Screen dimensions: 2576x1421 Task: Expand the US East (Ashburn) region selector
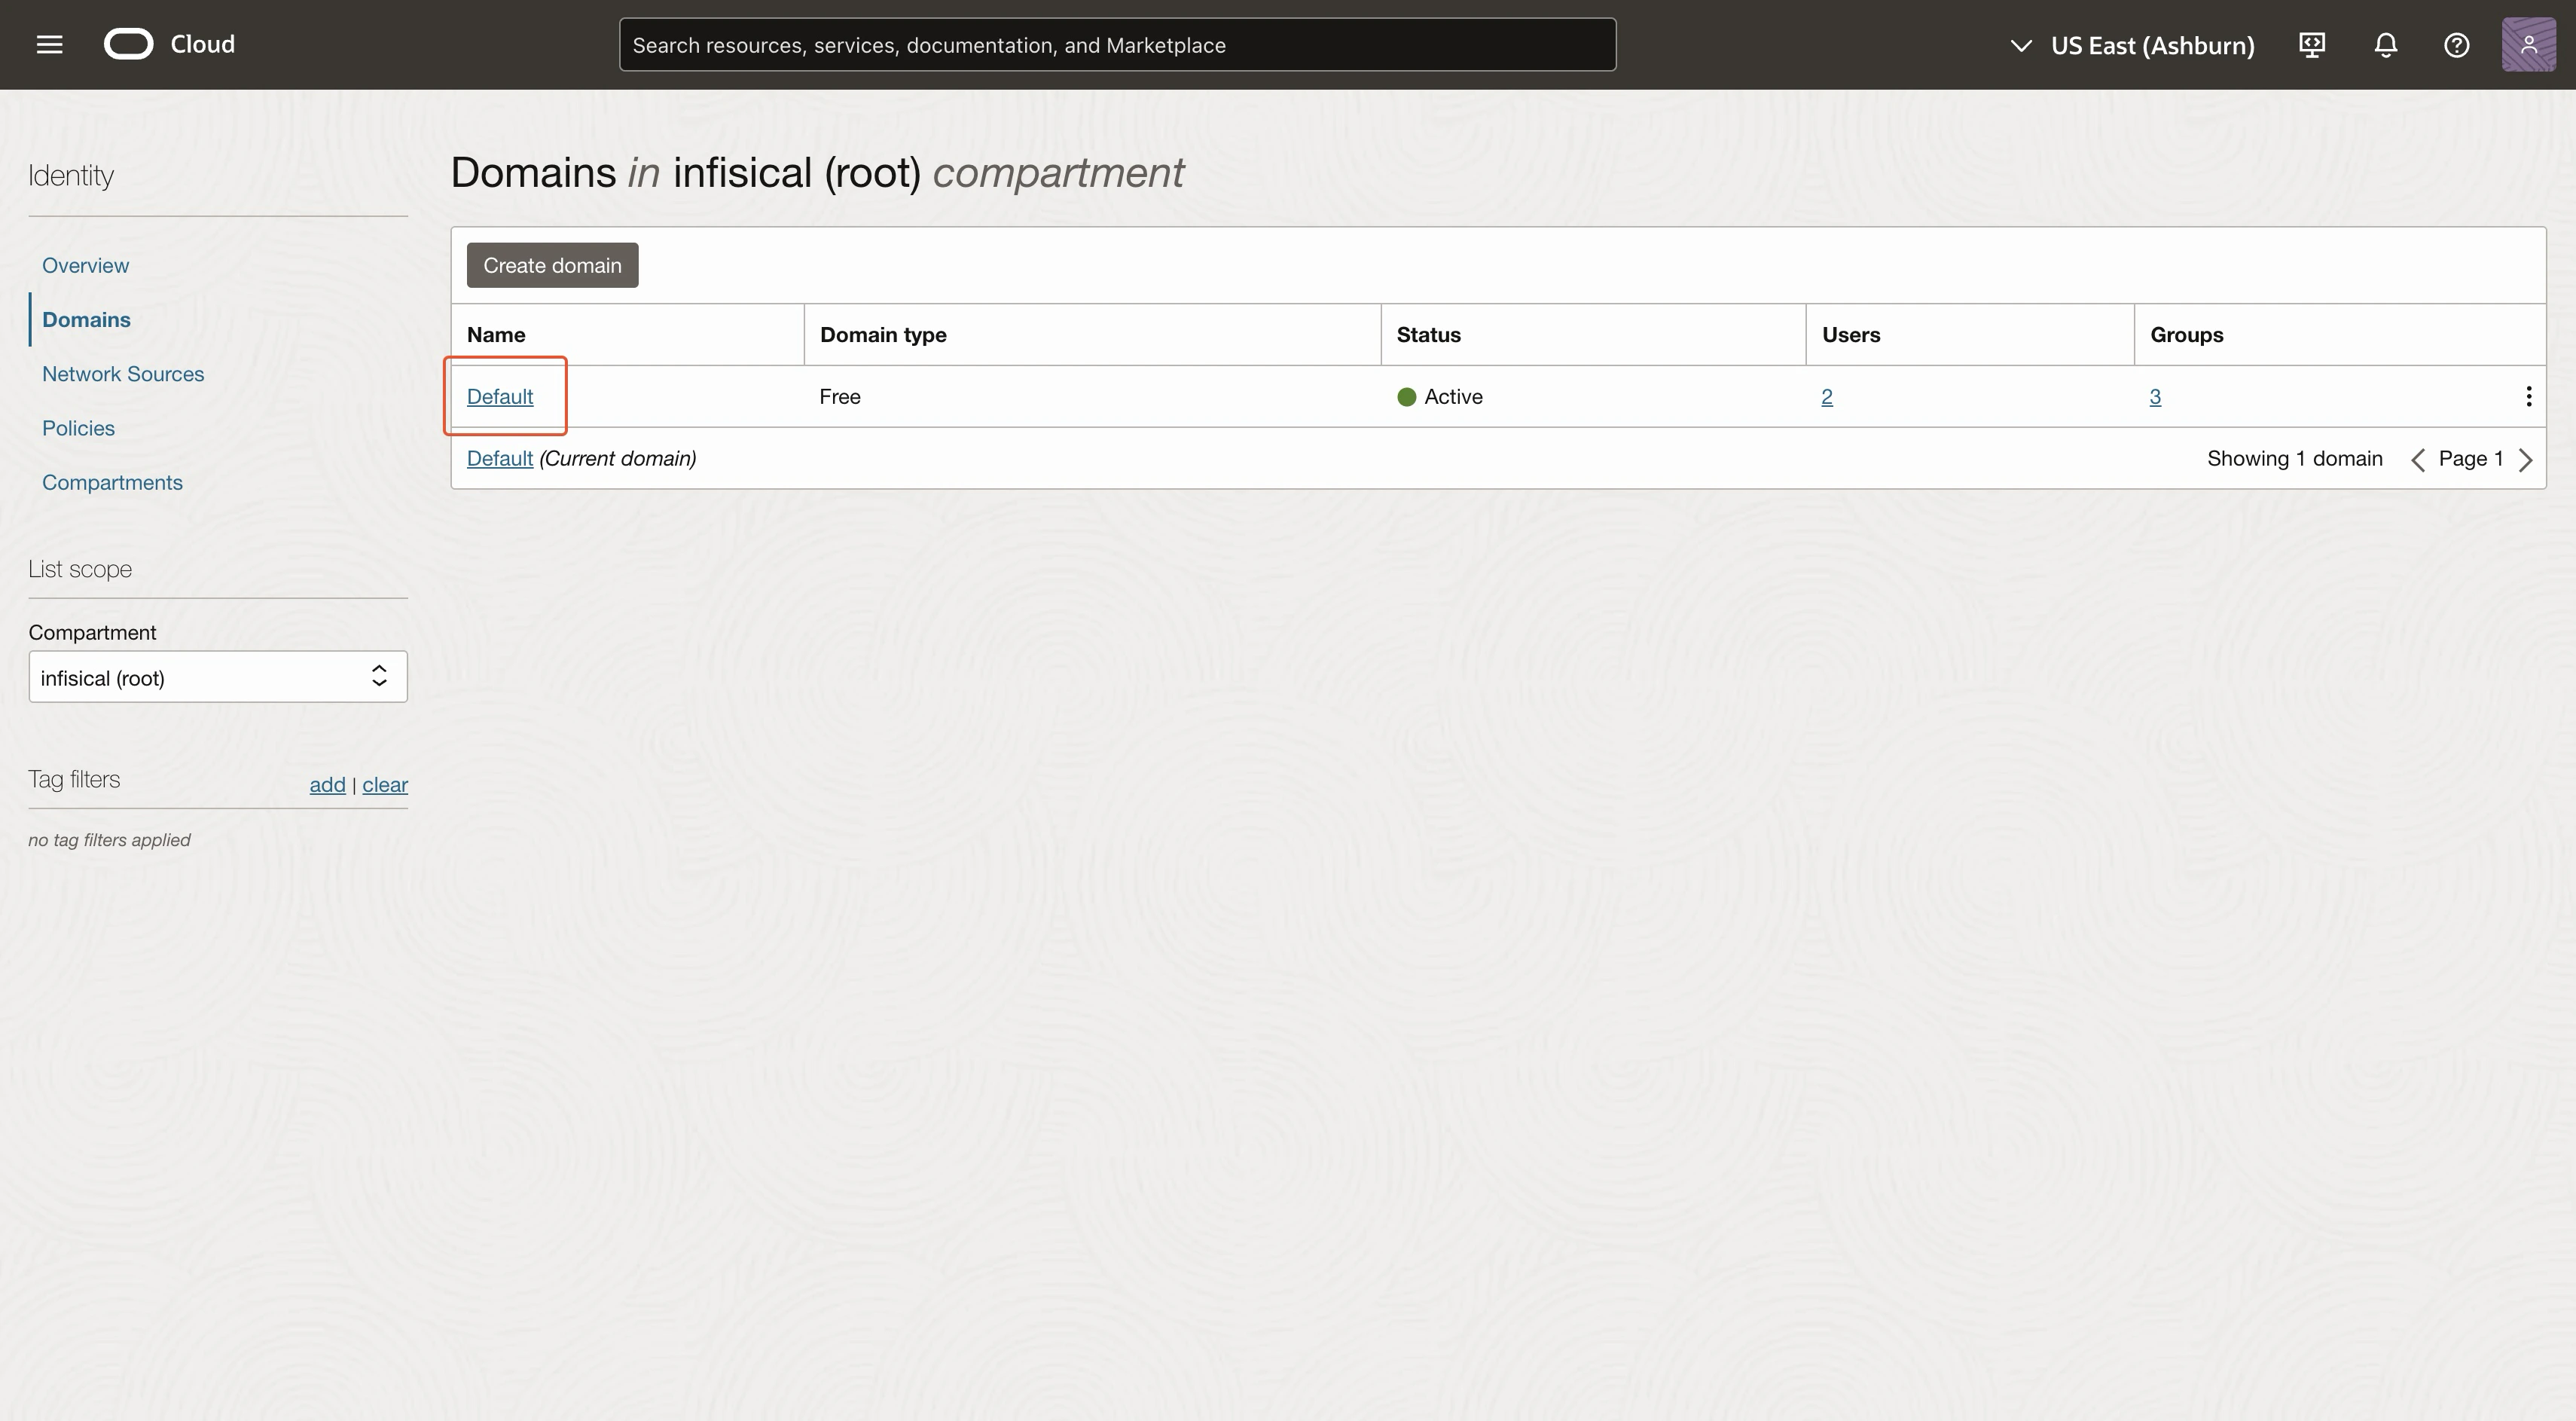[2132, 45]
